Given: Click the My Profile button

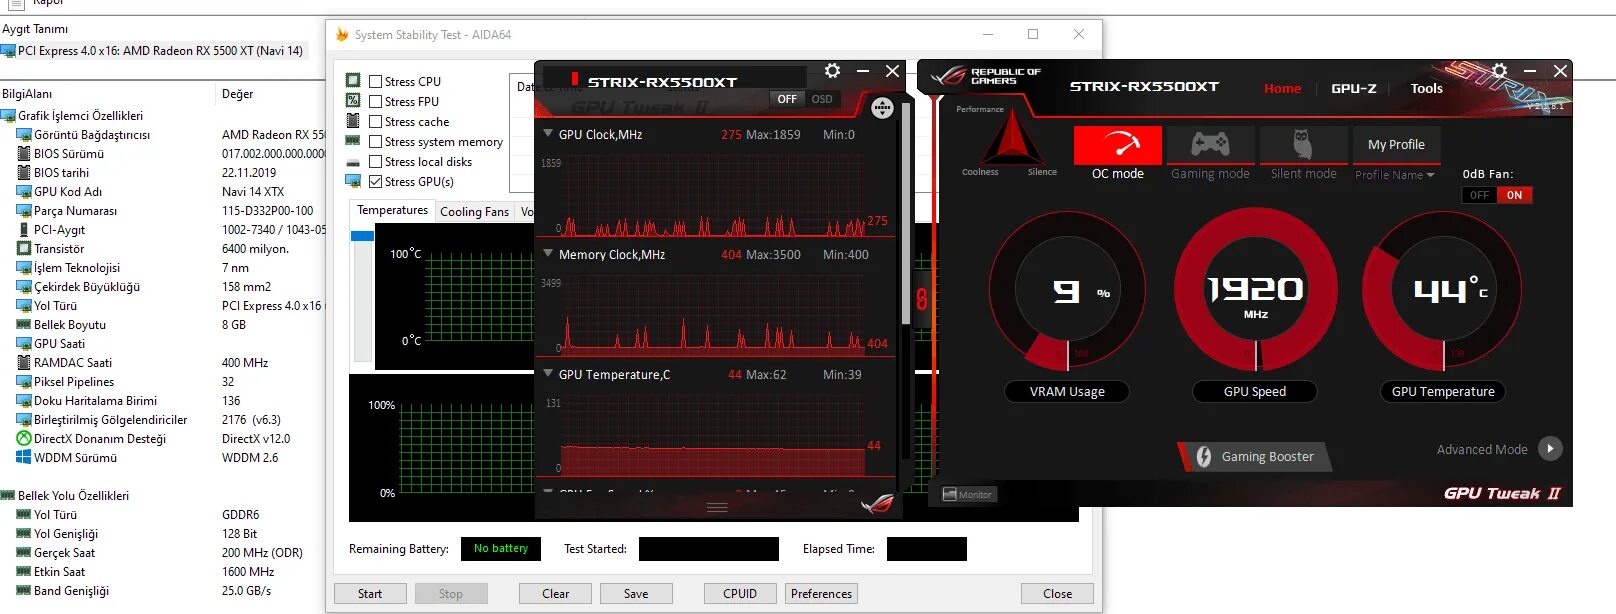Looking at the screenshot, I should [1396, 145].
